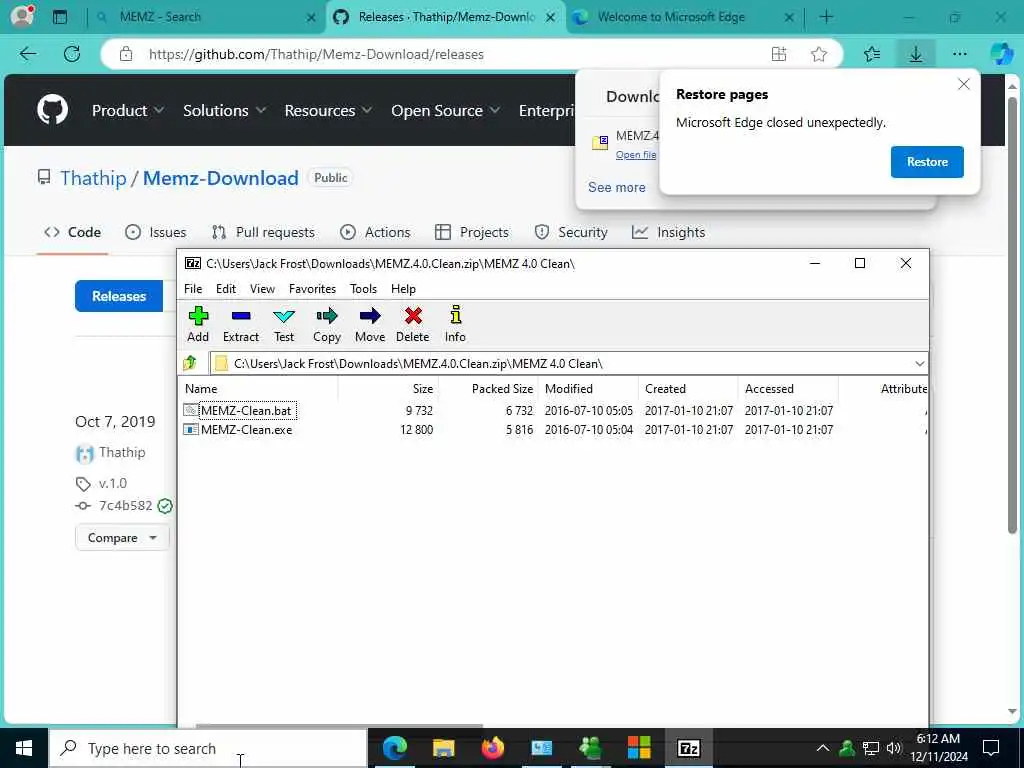Open a new Edge tab
This screenshot has width=1024, height=768.
[x=826, y=17]
